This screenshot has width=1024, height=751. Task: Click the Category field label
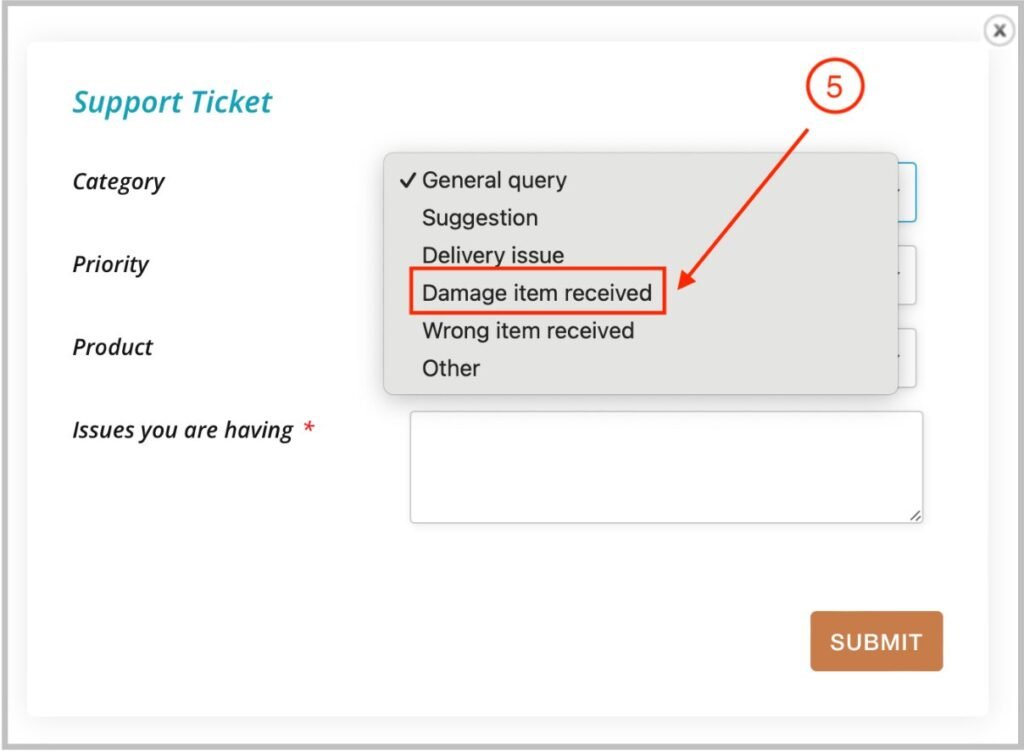[x=118, y=182]
